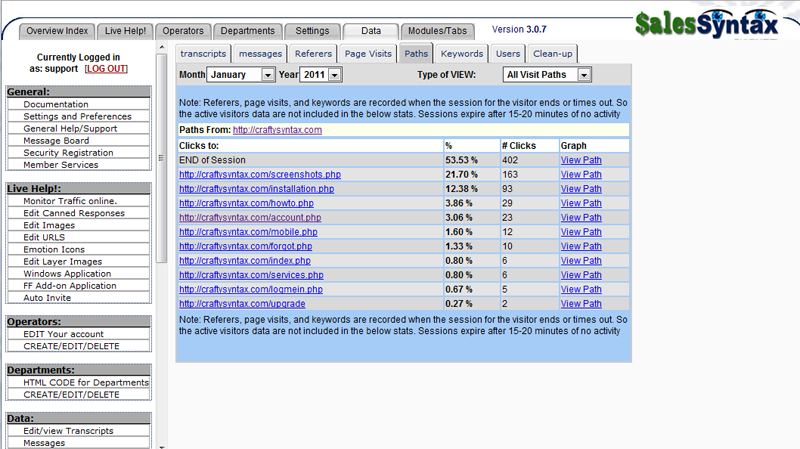Screen dimensions: 800x449
Task: Select the Paths sub-tab
Action: [x=416, y=54]
